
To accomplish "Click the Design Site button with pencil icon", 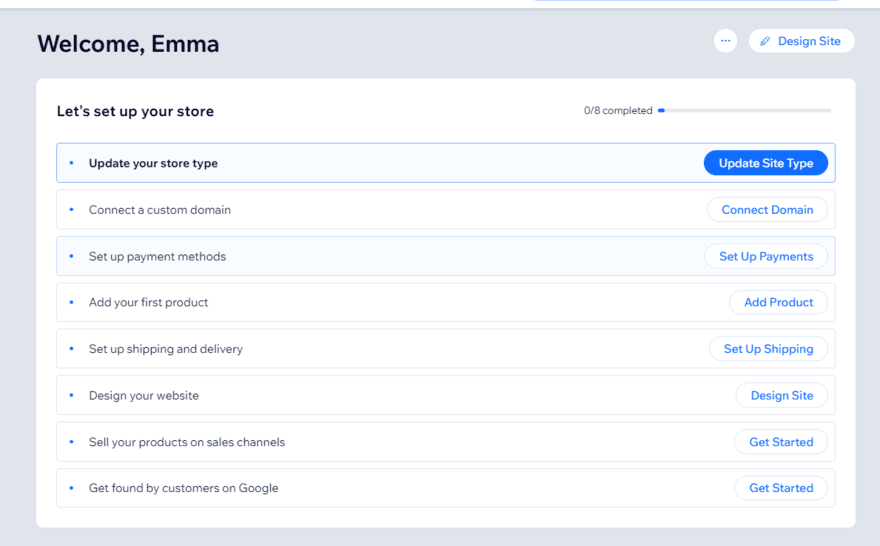I will click(x=801, y=41).
